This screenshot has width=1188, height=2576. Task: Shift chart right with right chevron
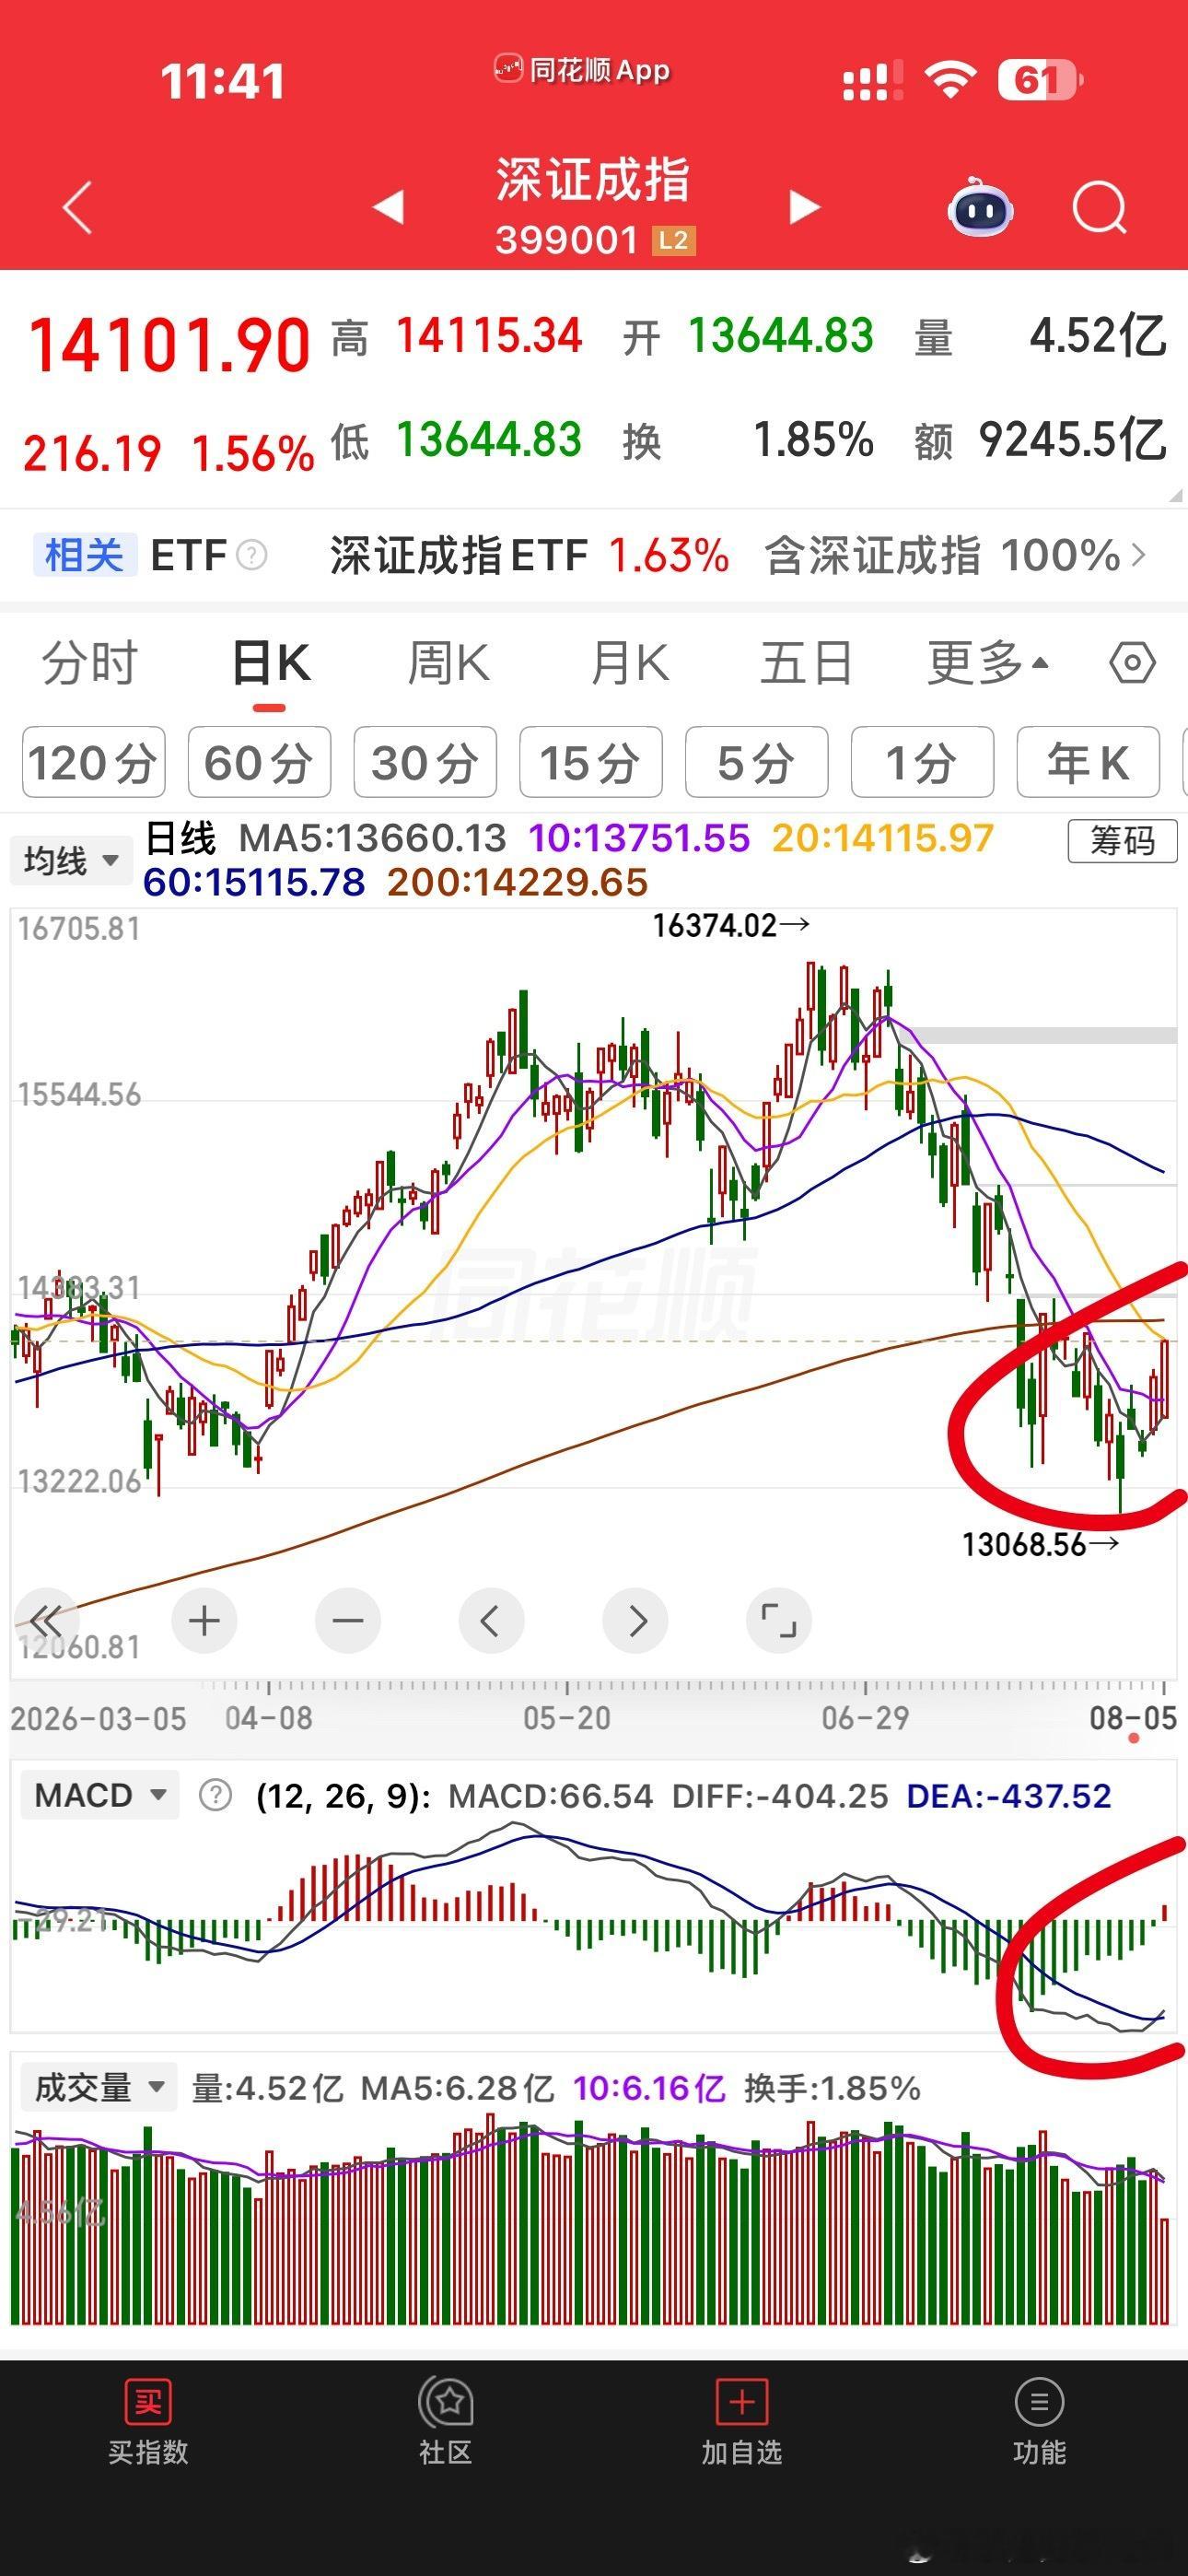point(635,1620)
